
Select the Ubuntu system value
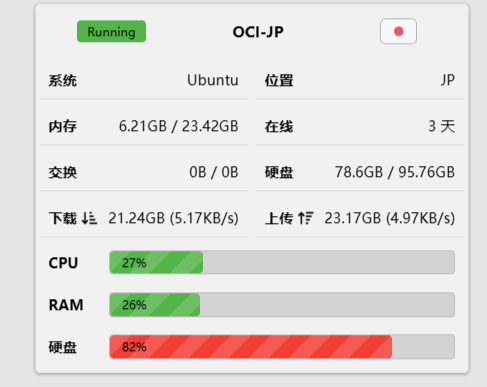pyautogui.click(x=213, y=80)
